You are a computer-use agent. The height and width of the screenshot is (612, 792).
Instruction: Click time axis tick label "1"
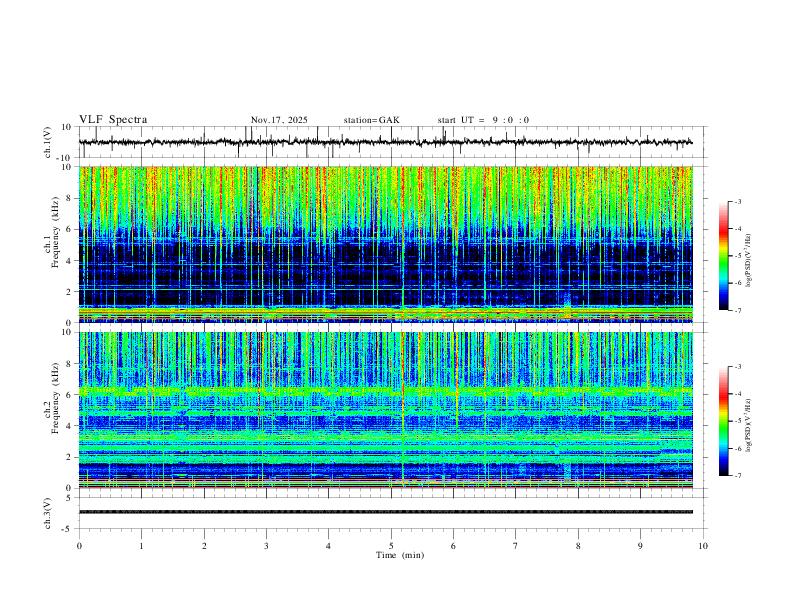click(x=141, y=546)
